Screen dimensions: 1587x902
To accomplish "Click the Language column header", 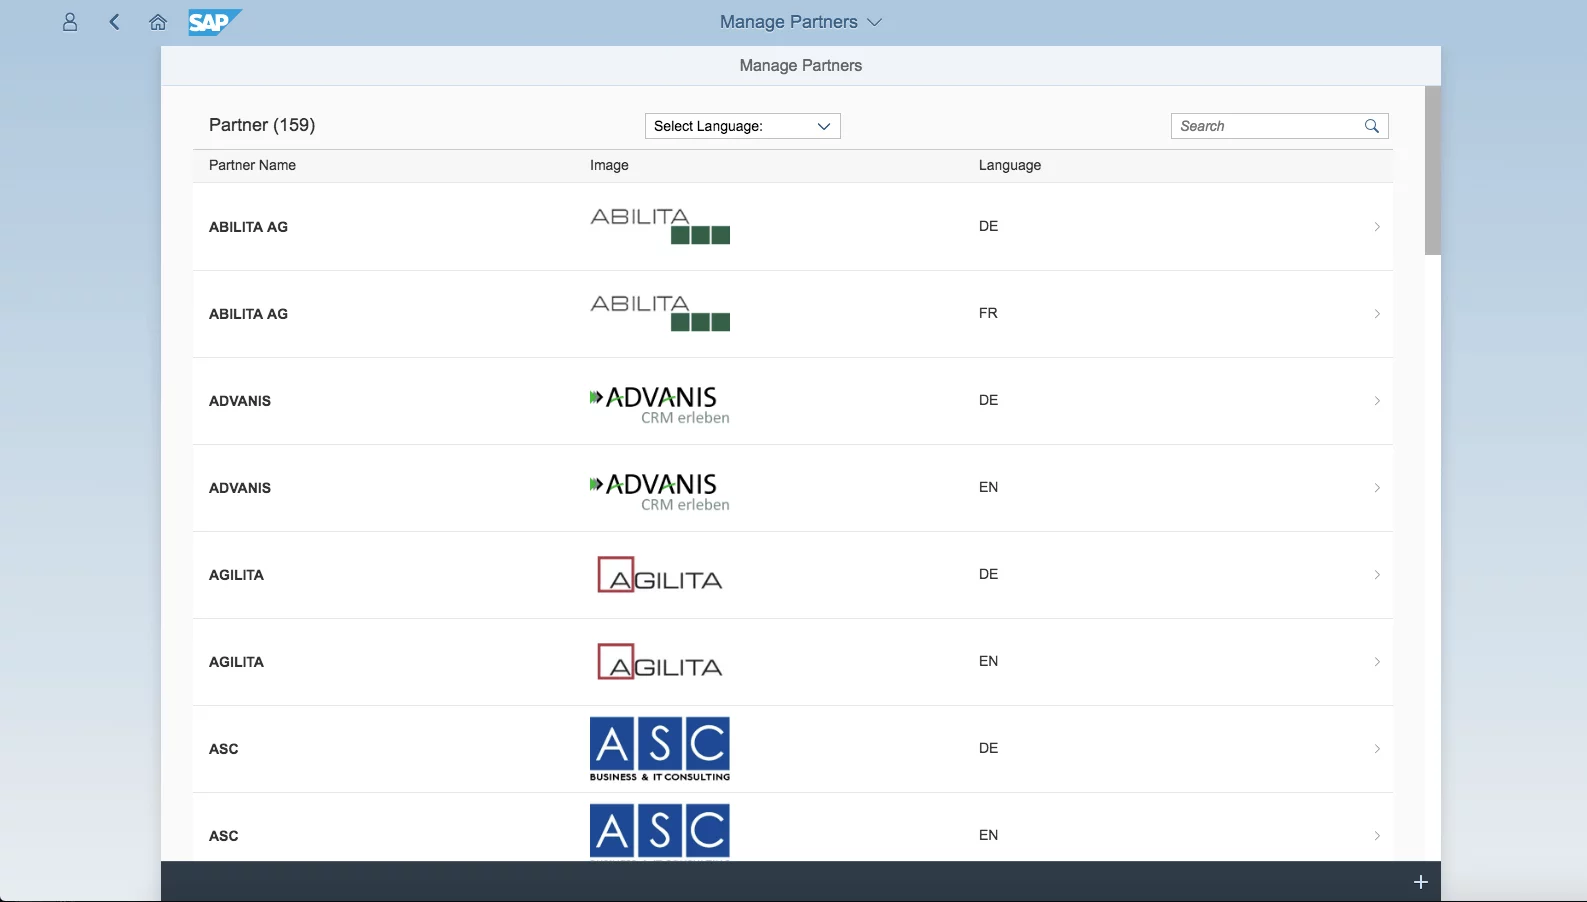I will coord(1009,165).
